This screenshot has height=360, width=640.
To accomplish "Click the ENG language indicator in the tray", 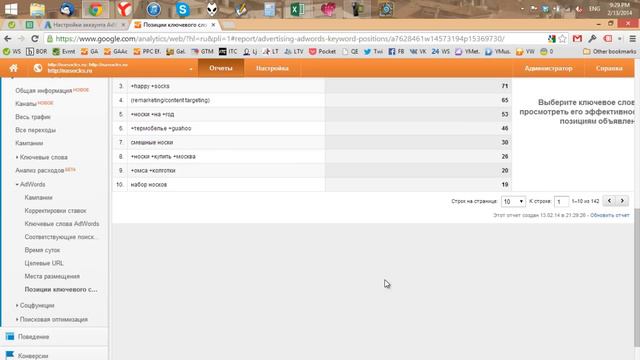I will pyautogui.click(x=594, y=9).
